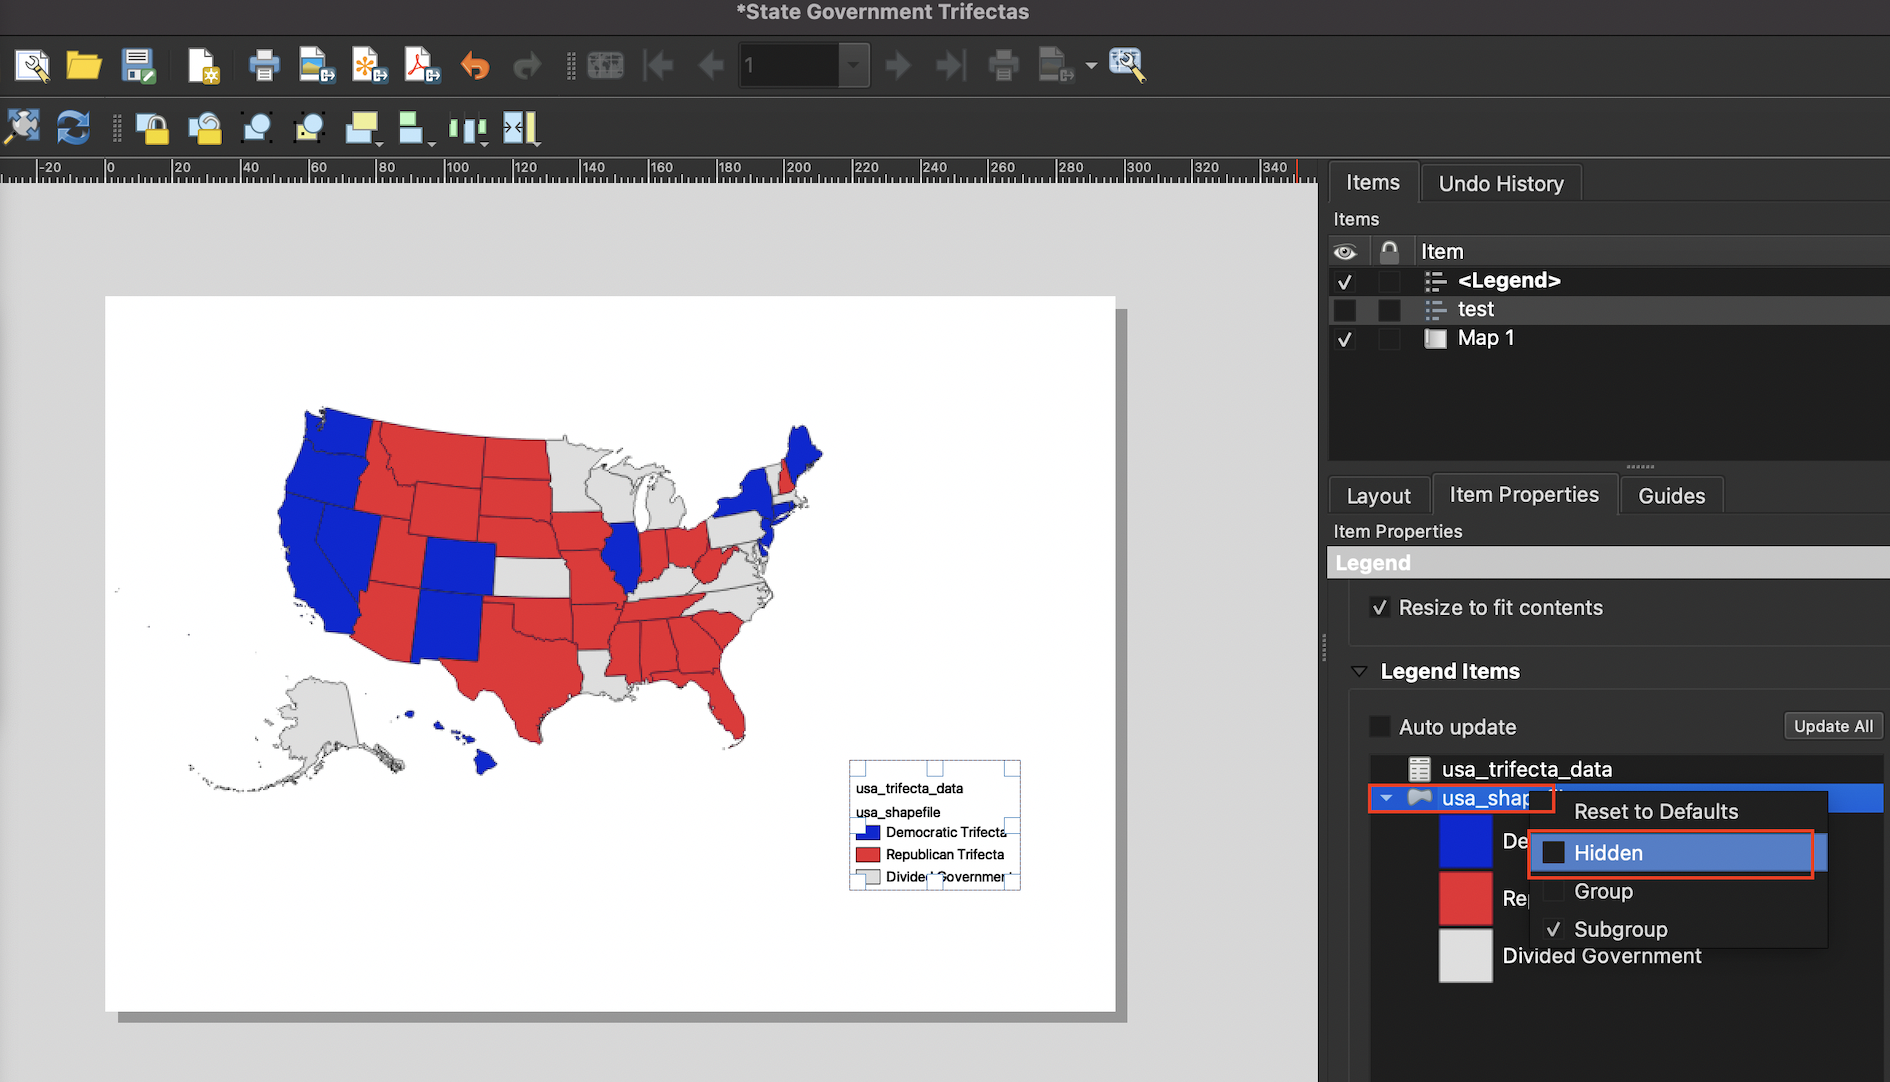1890x1082 pixels.
Task: Open the atlas page number dropdown
Action: pos(853,66)
